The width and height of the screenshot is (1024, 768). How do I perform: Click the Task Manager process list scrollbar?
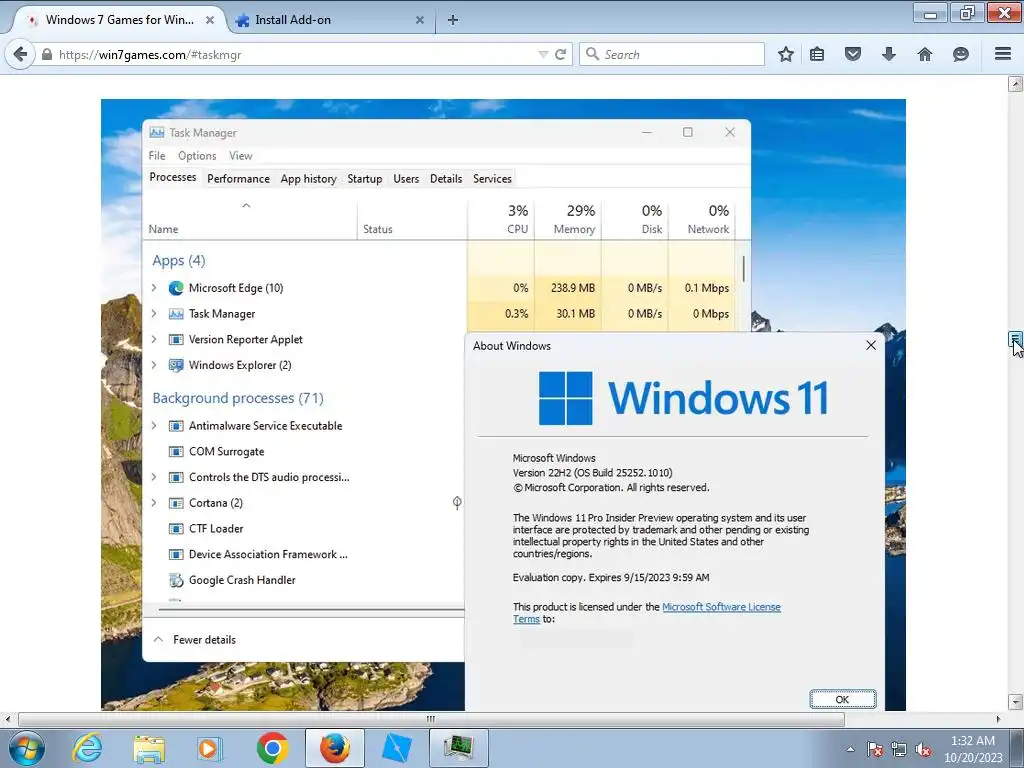click(x=743, y=268)
